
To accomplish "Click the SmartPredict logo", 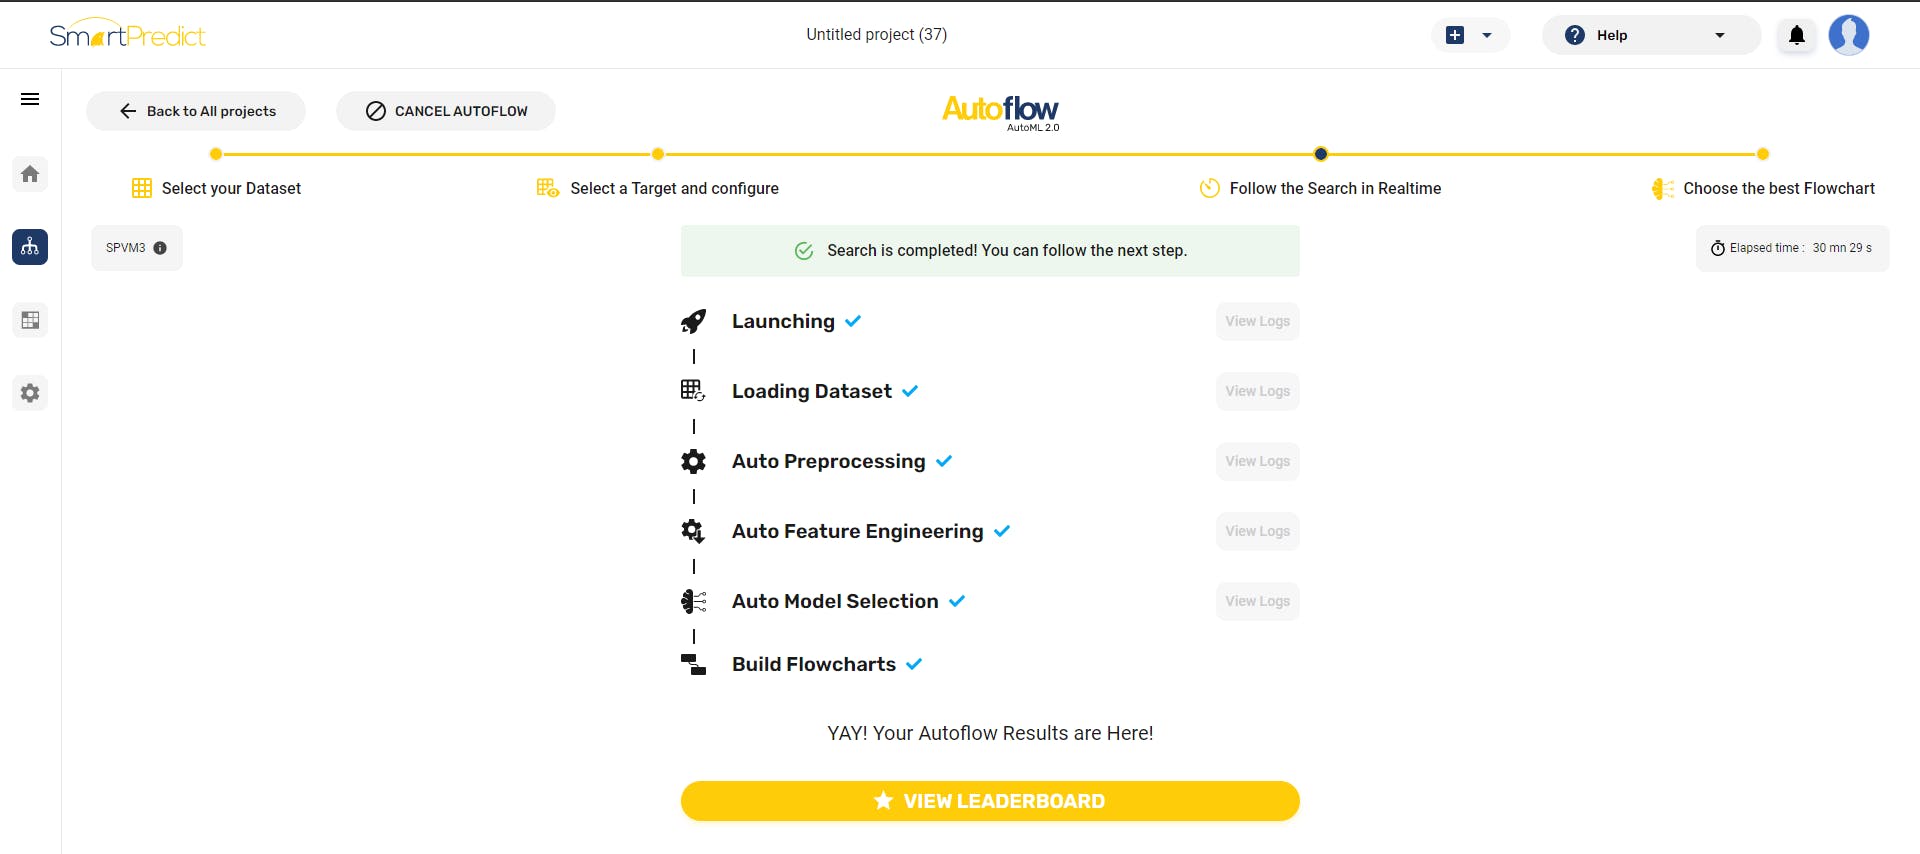I will pos(127,35).
